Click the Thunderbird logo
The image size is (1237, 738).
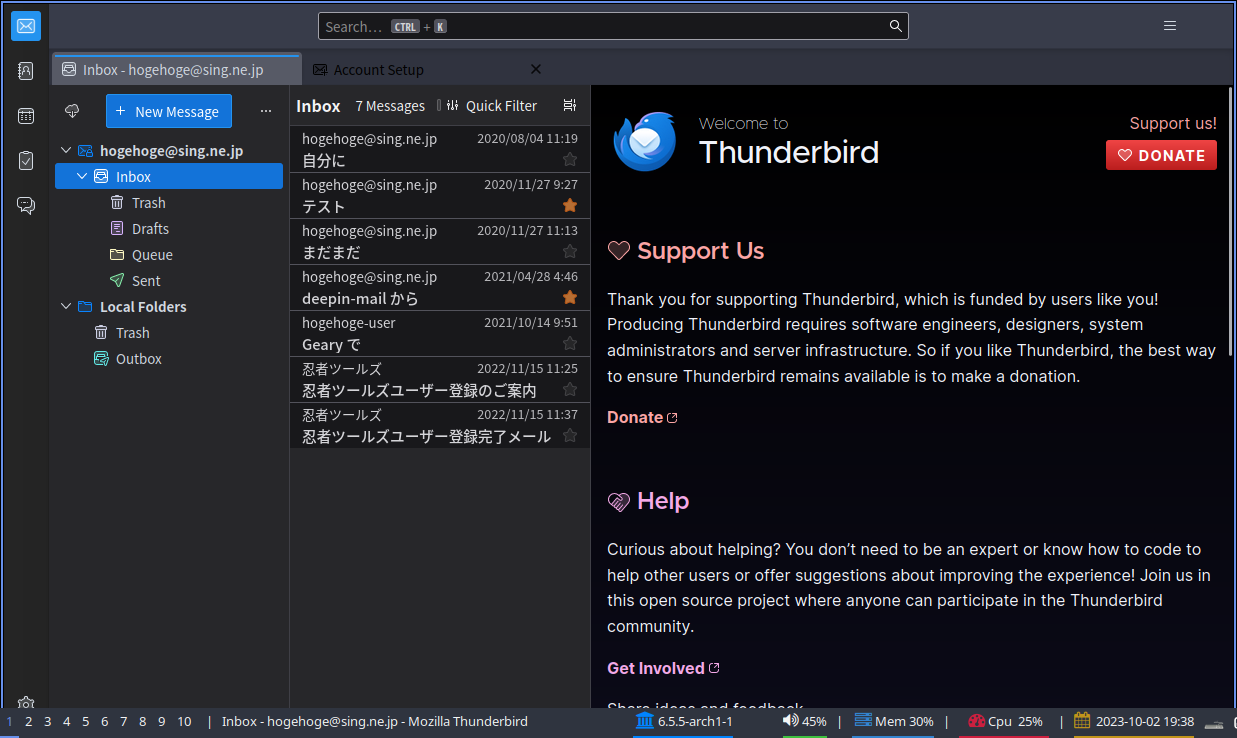coord(644,142)
